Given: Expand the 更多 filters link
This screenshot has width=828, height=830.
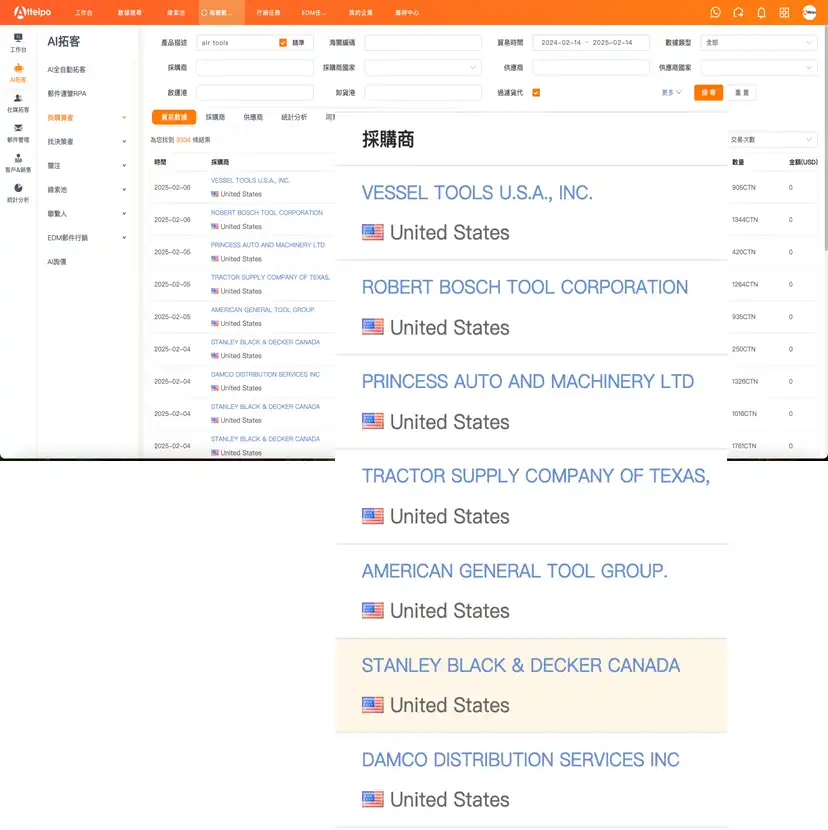Looking at the screenshot, I should (x=671, y=93).
